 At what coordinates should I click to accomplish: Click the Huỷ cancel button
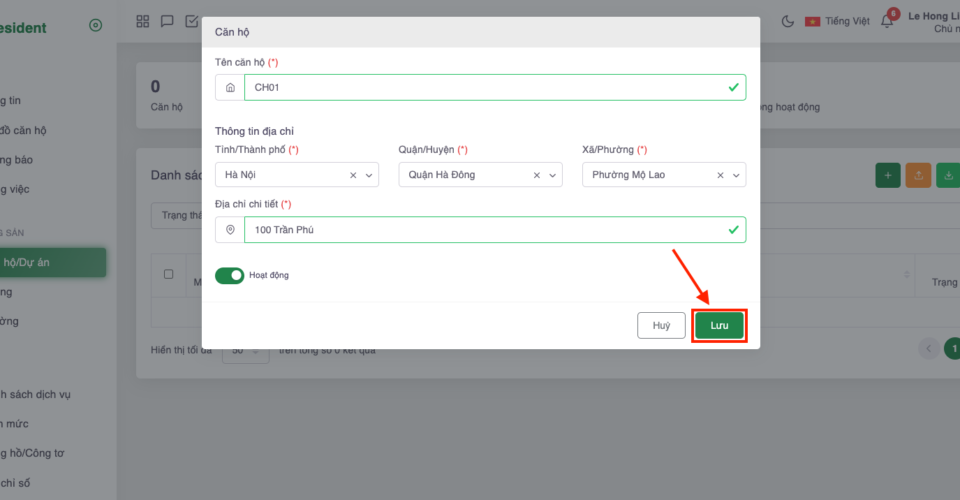click(661, 326)
